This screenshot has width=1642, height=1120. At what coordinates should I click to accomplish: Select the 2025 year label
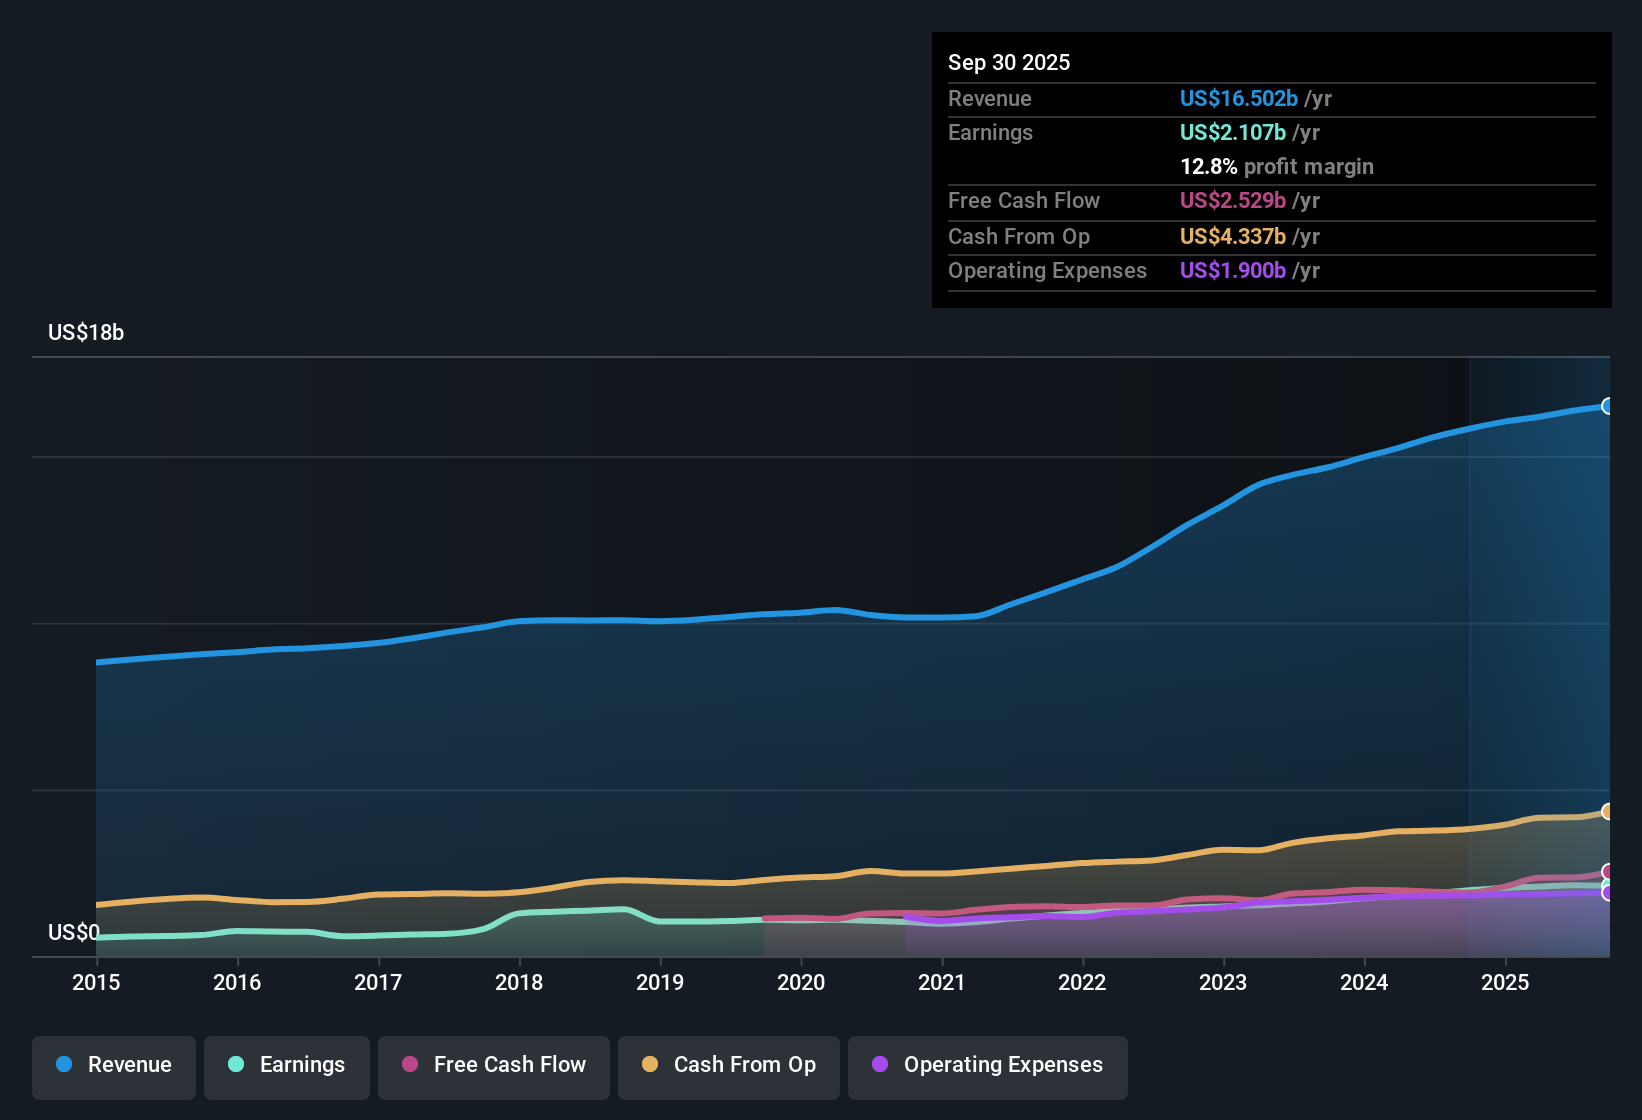(x=1506, y=983)
